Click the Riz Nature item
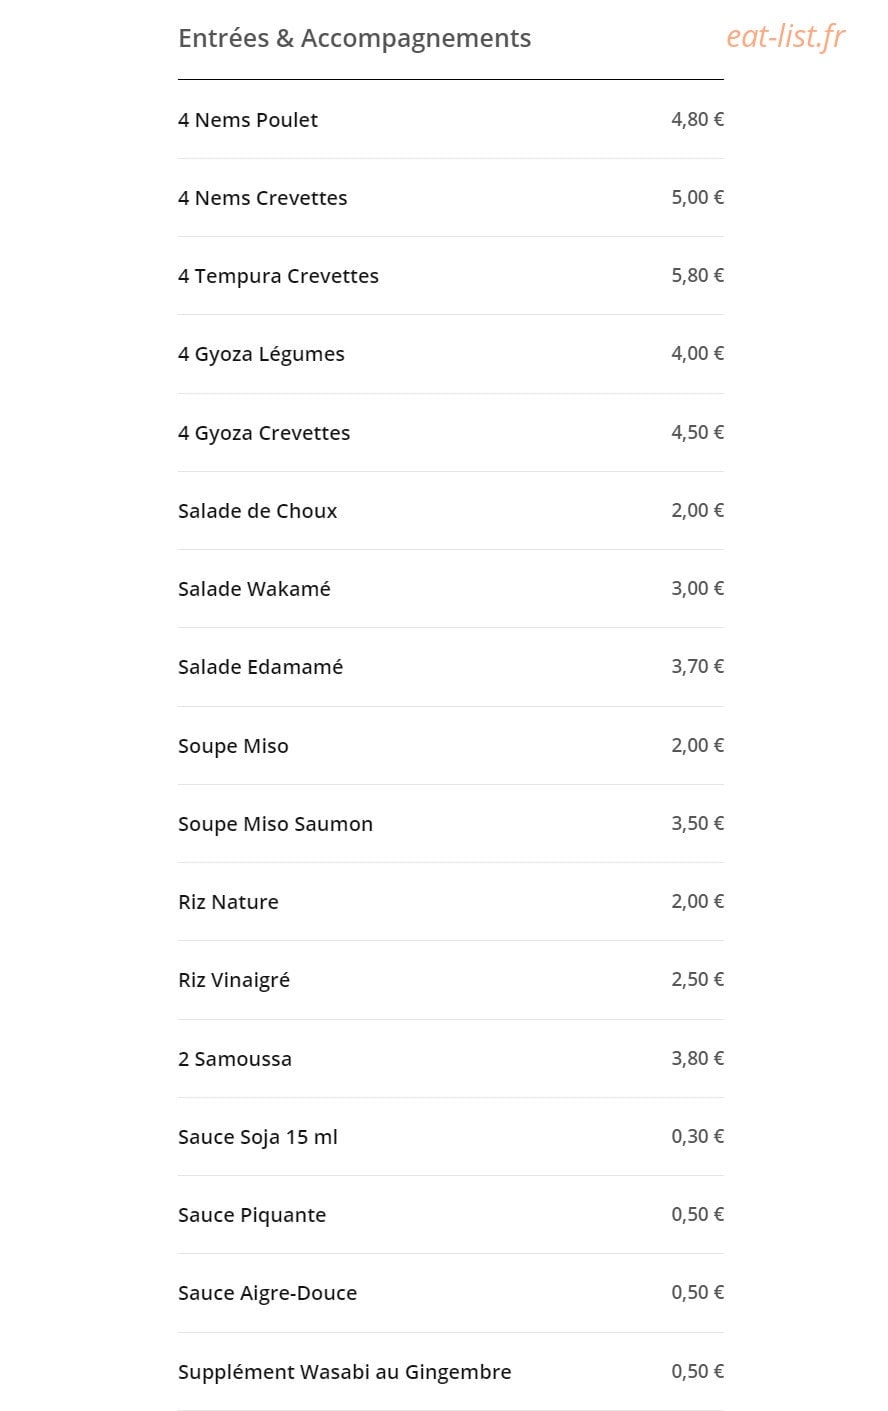The width and height of the screenshot is (888, 1411). click(x=450, y=901)
